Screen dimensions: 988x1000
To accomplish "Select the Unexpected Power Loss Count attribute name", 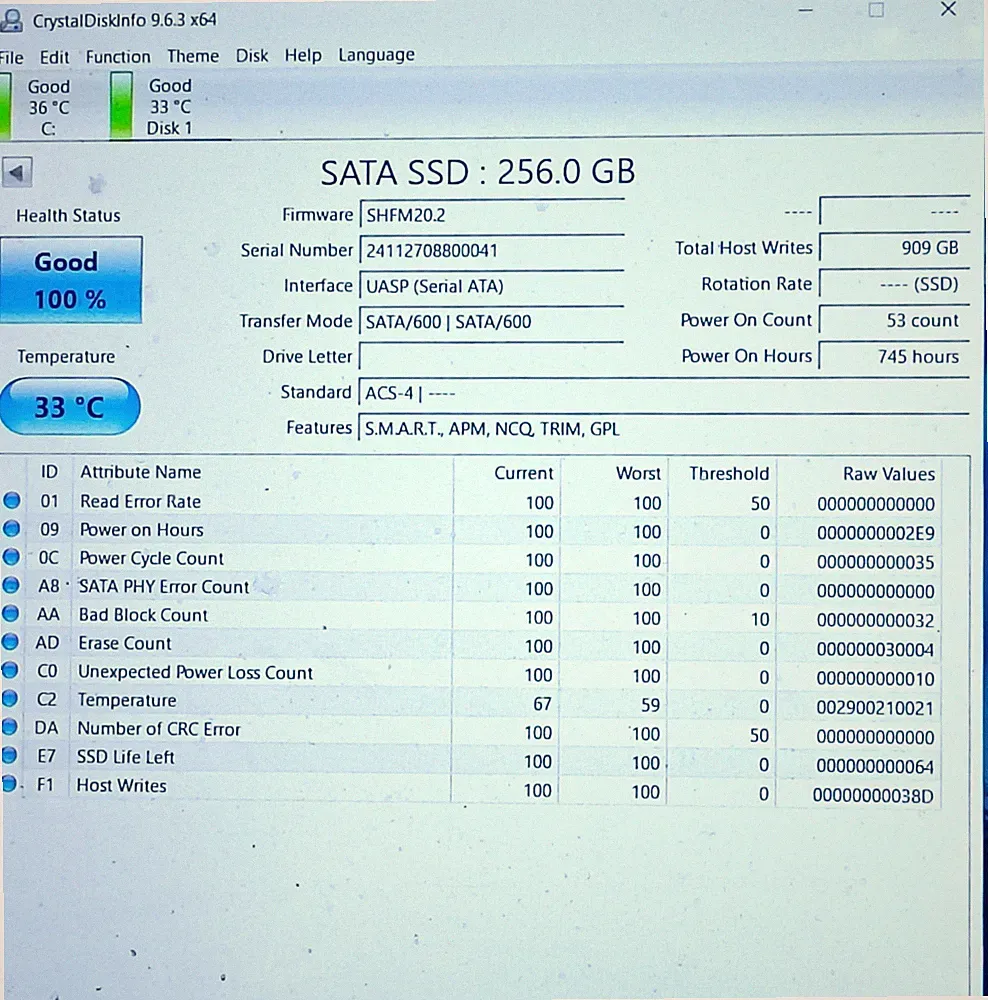I will 195,672.
